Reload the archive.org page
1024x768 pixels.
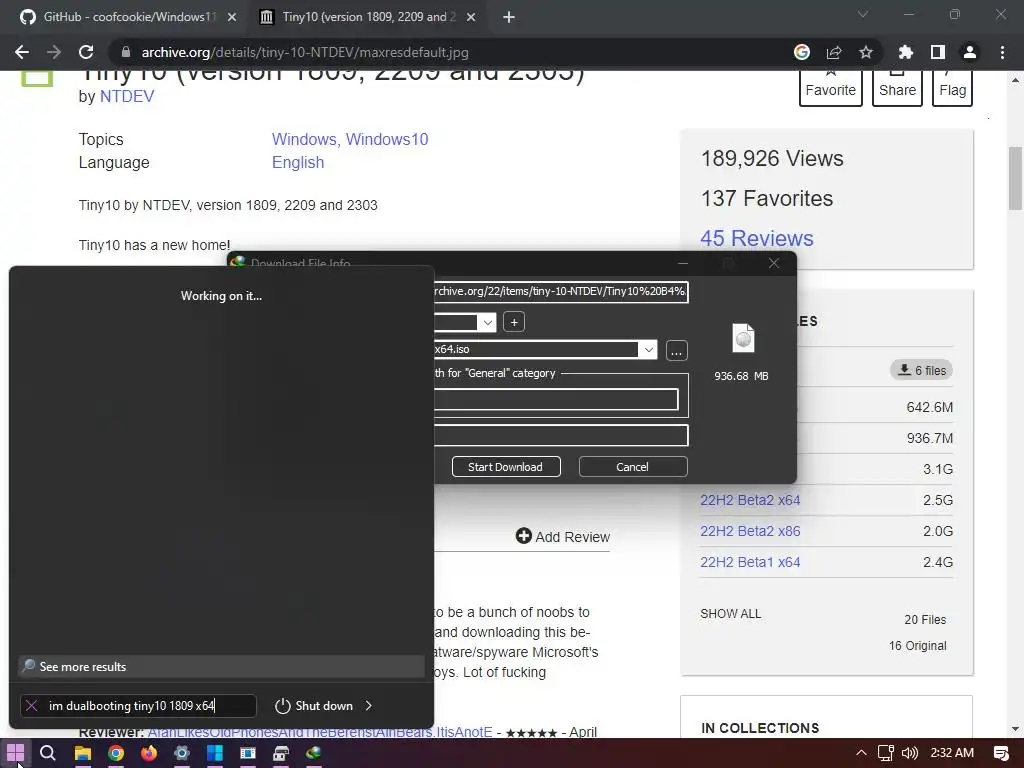pyautogui.click(x=86, y=52)
